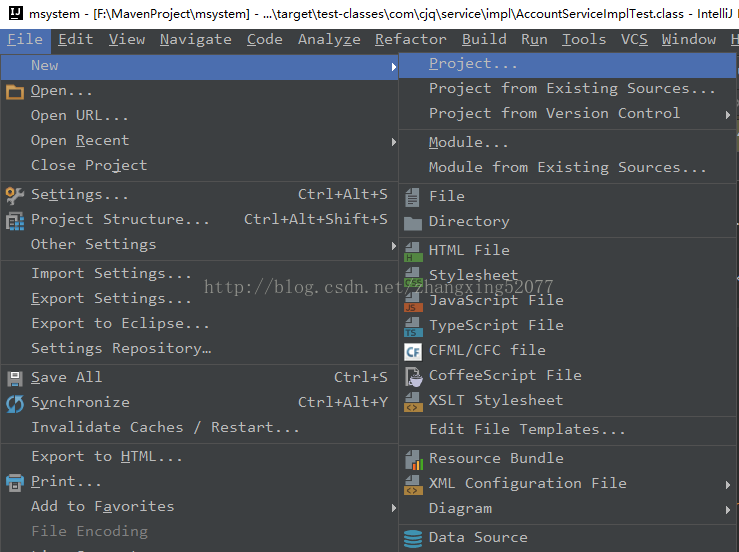
Task: Click the XML Configuration File icon
Action: 413,485
